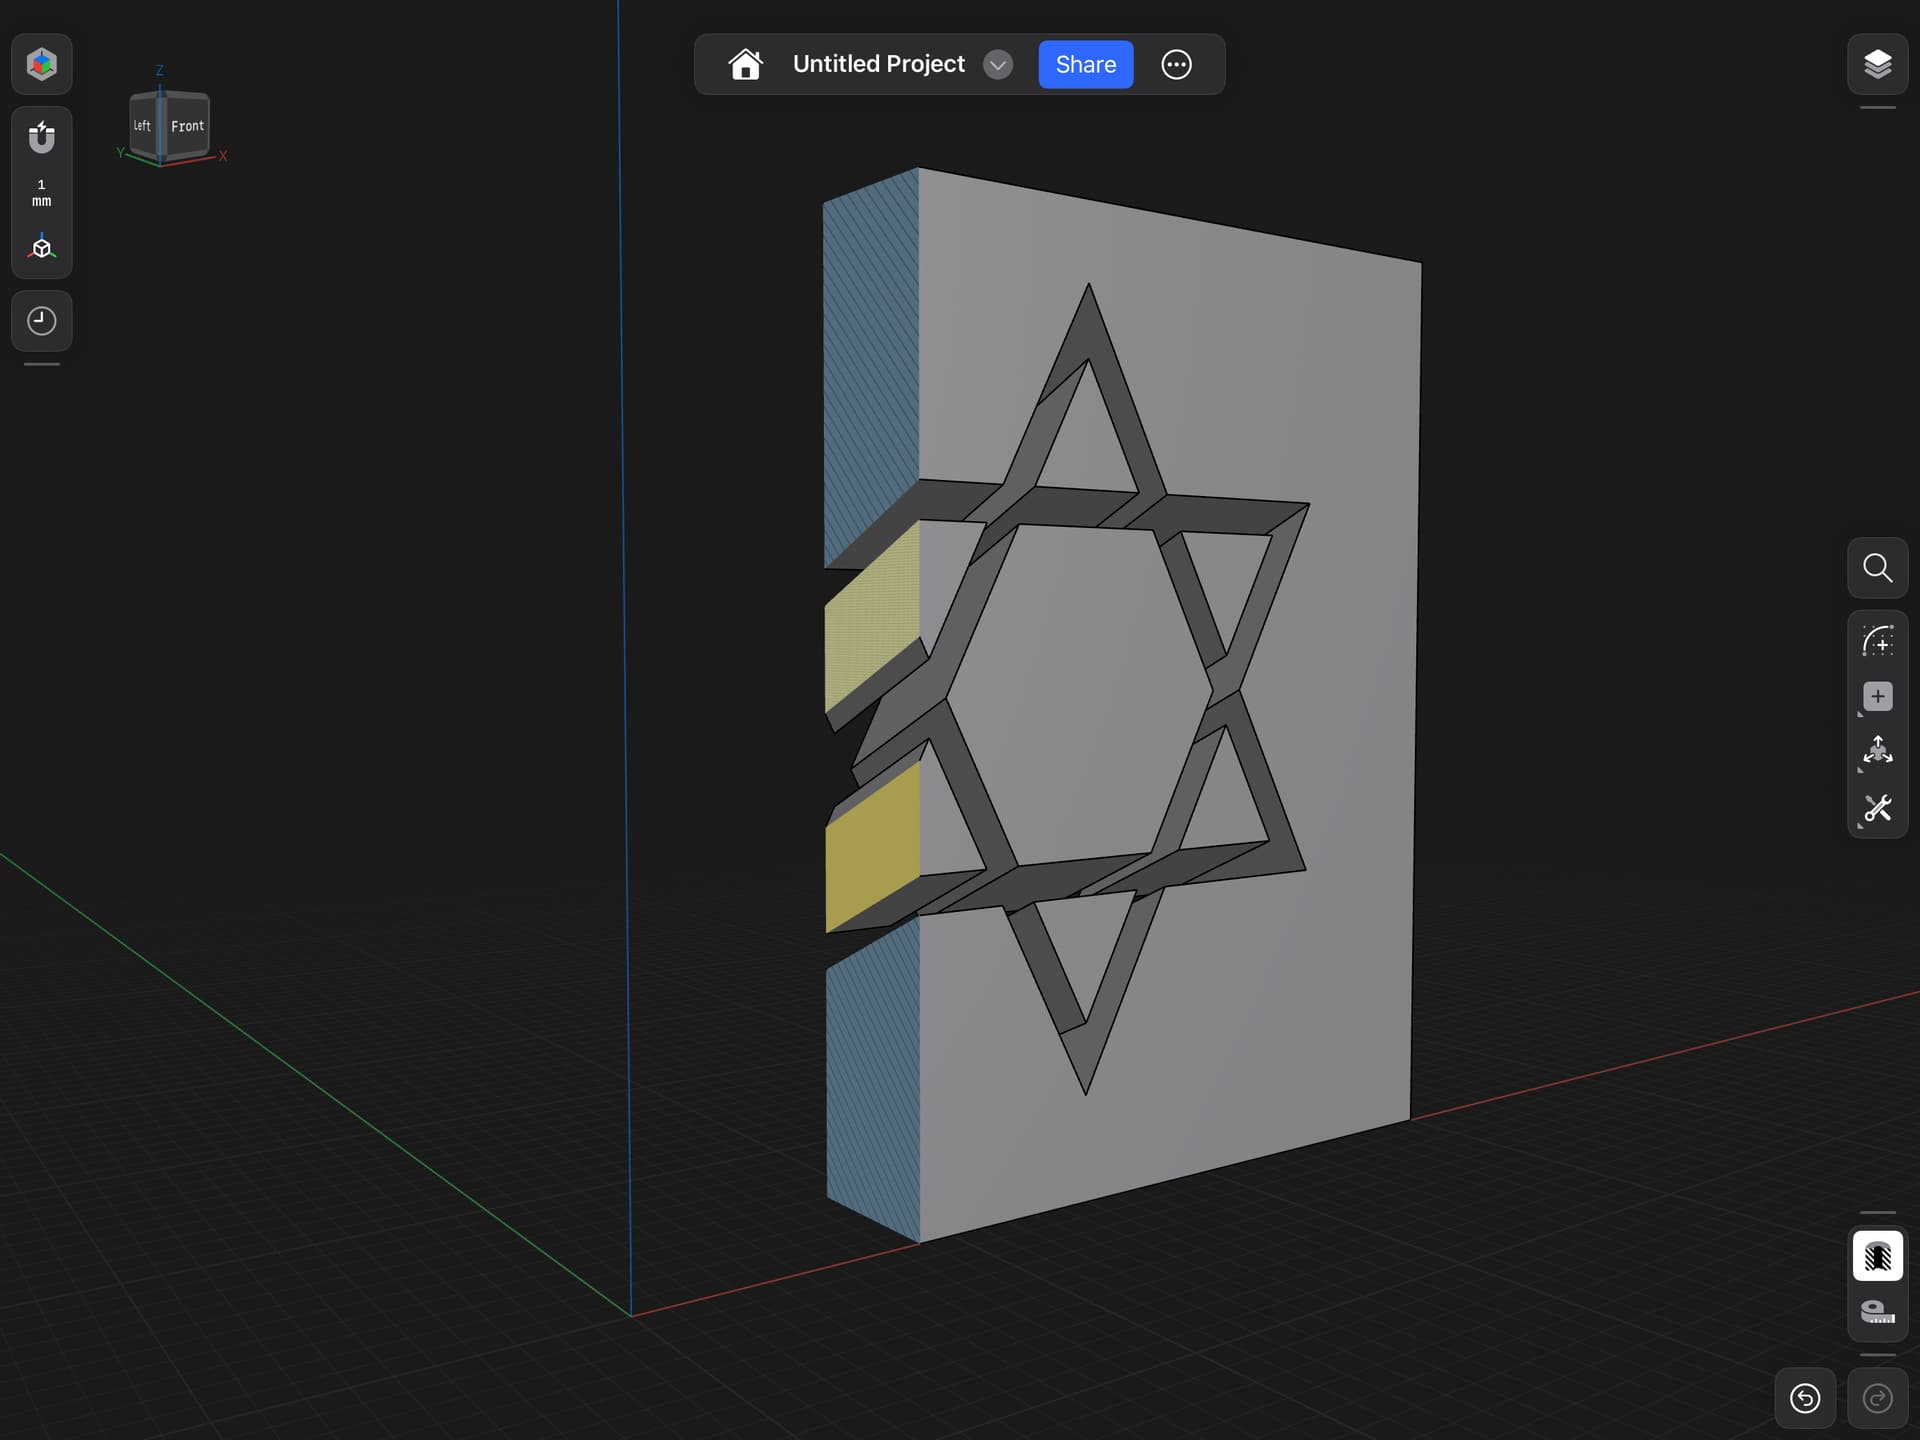
Task: Open the Add tools plus menu
Action: tap(1877, 697)
